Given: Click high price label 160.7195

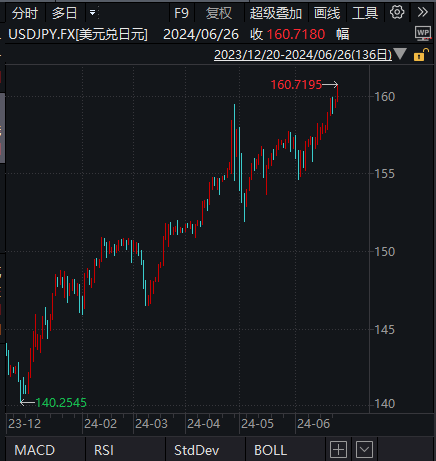Looking at the screenshot, I should point(296,85).
